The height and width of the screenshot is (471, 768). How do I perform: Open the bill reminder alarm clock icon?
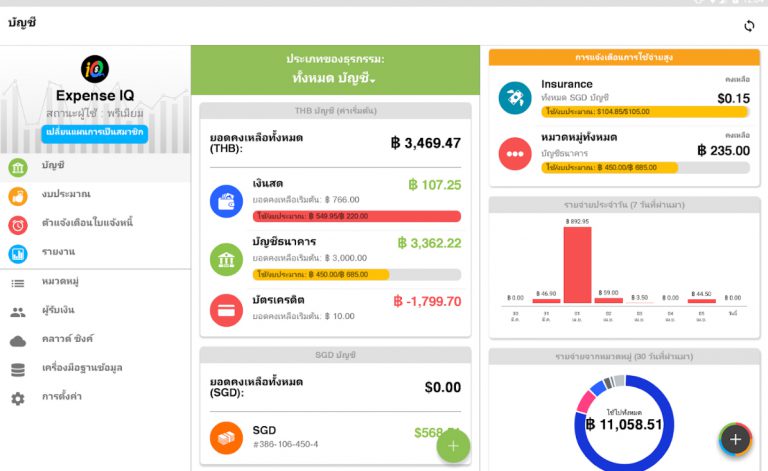coord(18,225)
